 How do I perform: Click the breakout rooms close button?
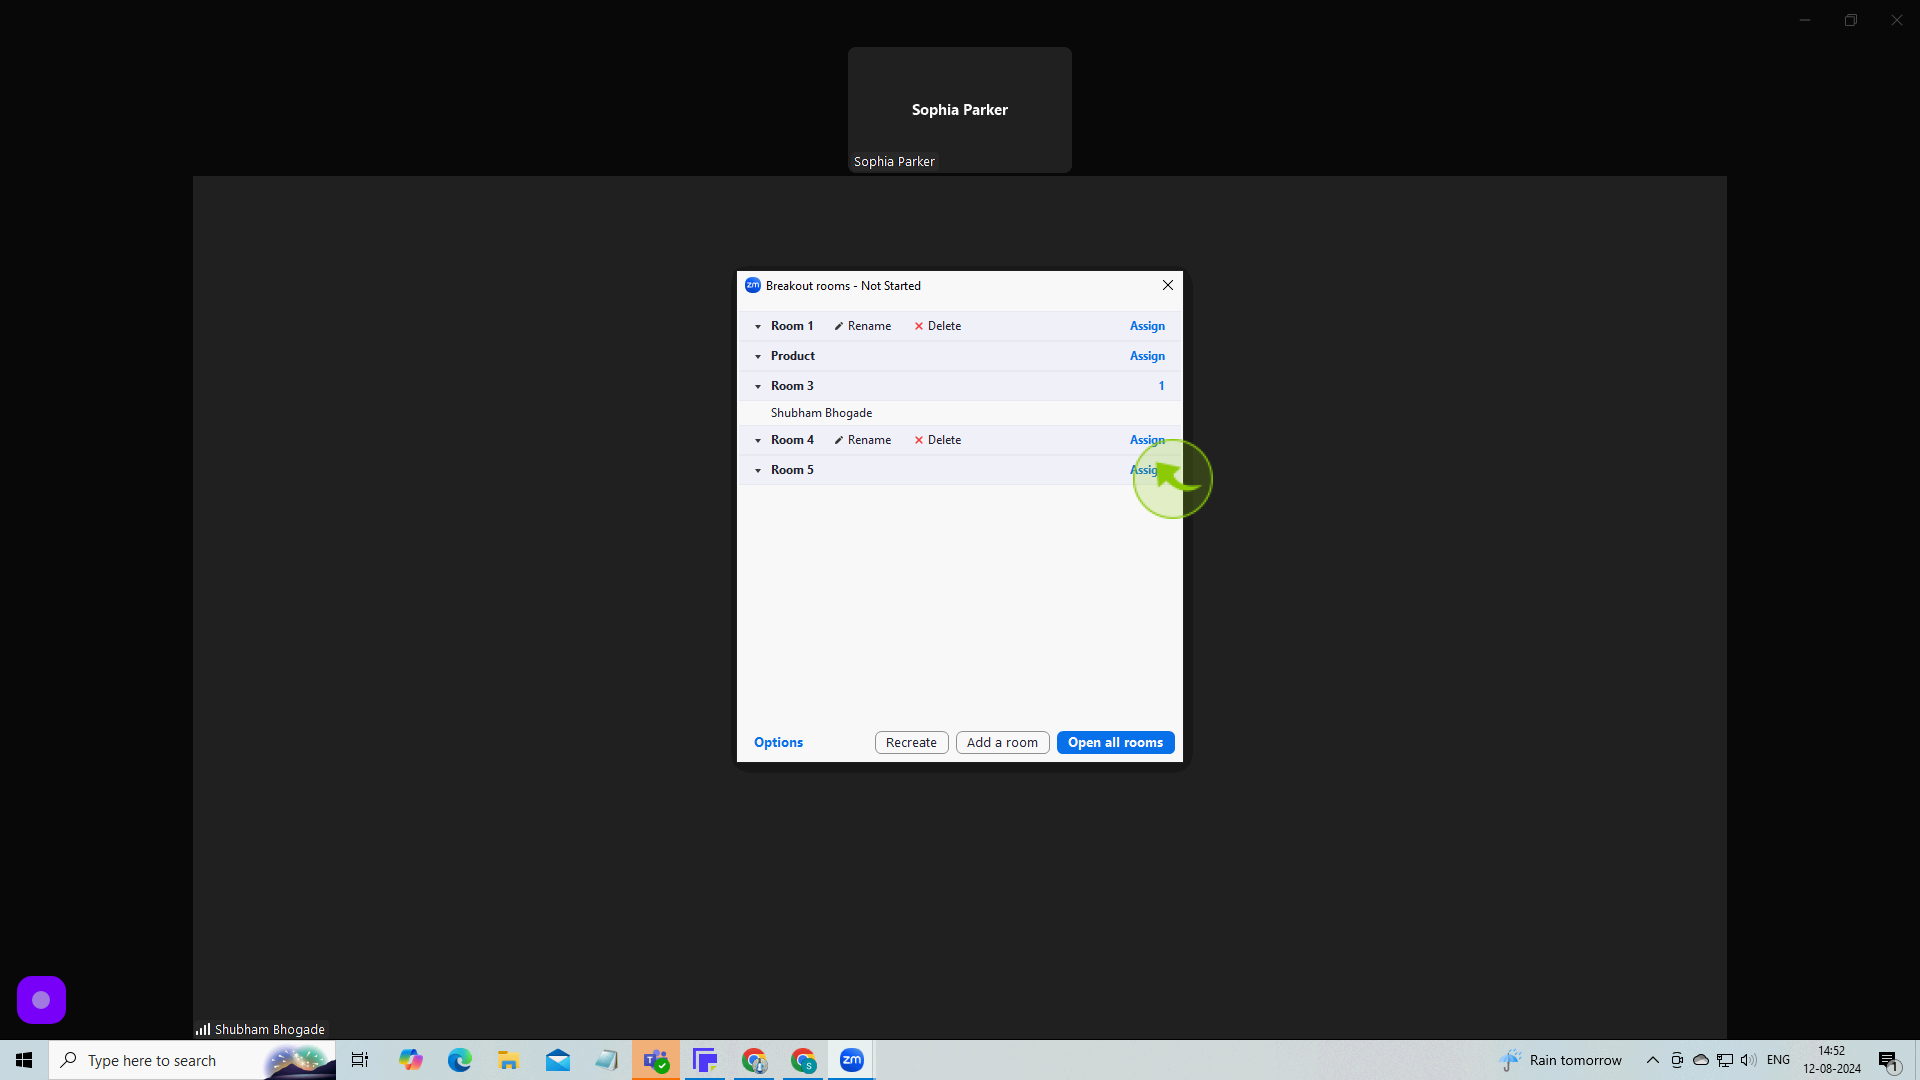(x=1168, y=285)
